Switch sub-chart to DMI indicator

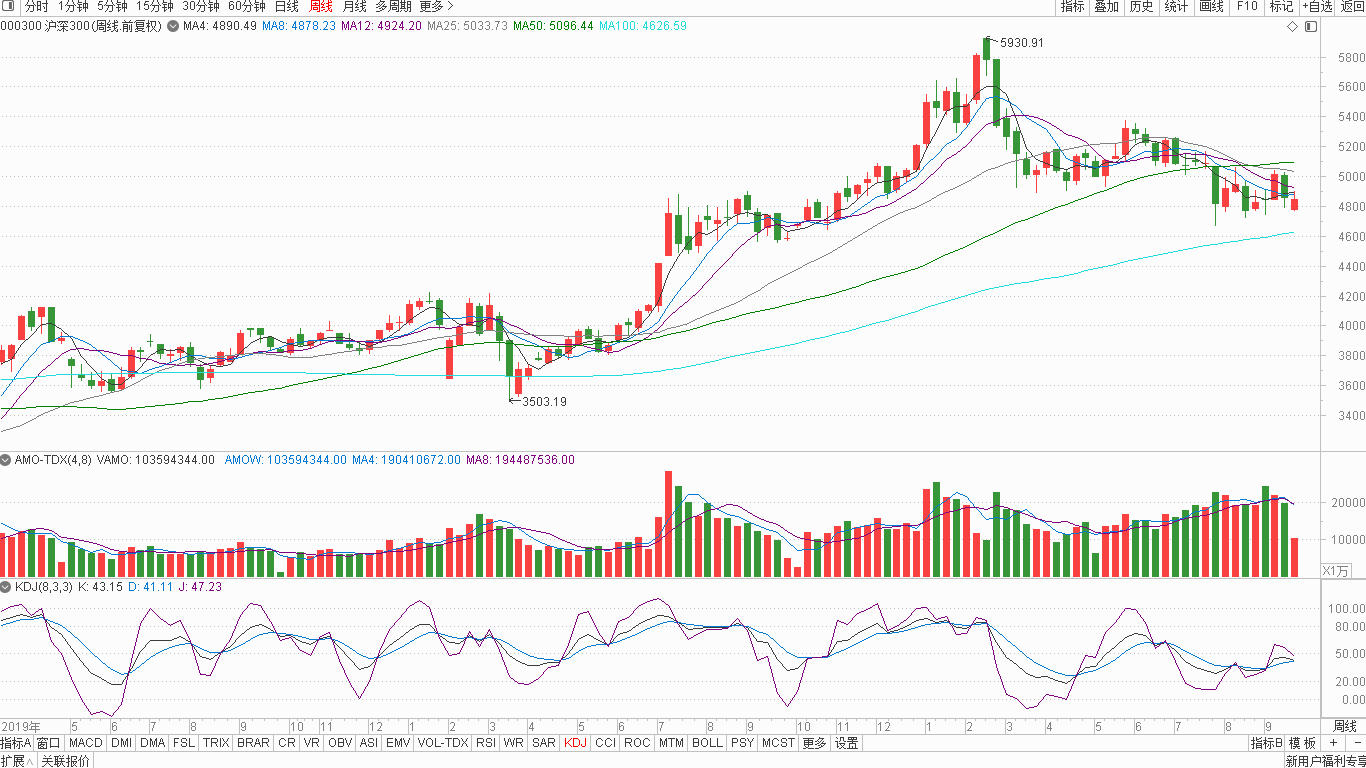click(121, 743)
